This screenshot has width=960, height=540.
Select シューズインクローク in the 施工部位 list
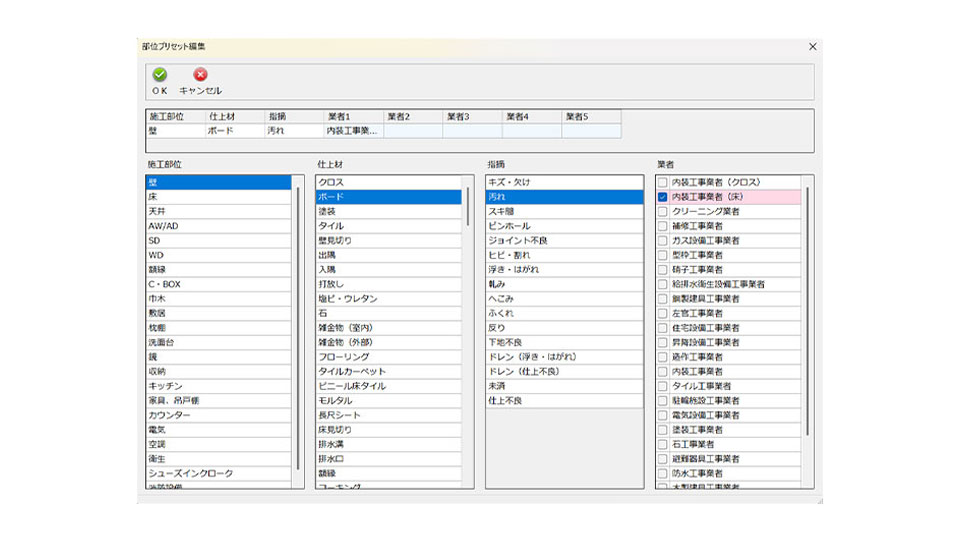(219, 473)
